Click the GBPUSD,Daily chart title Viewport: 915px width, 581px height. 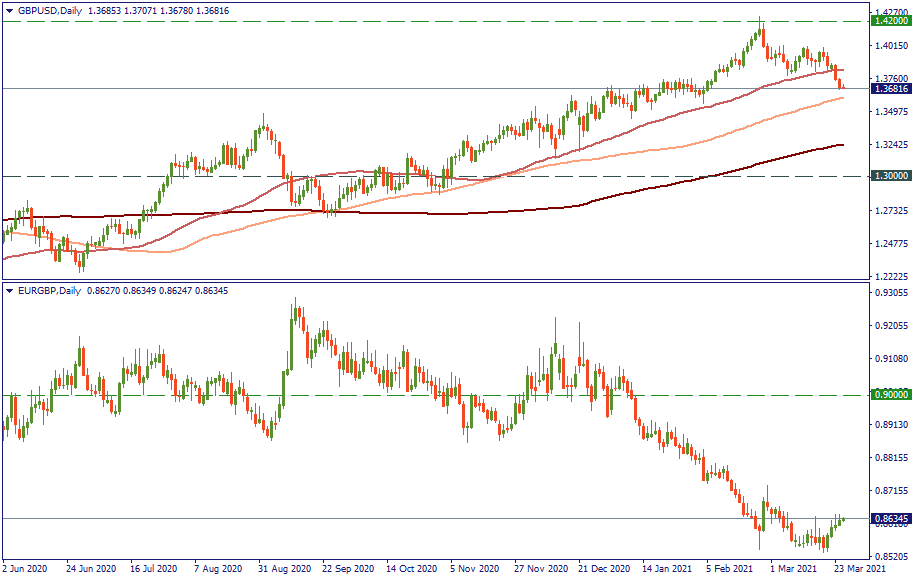click(x=50, y=7)
